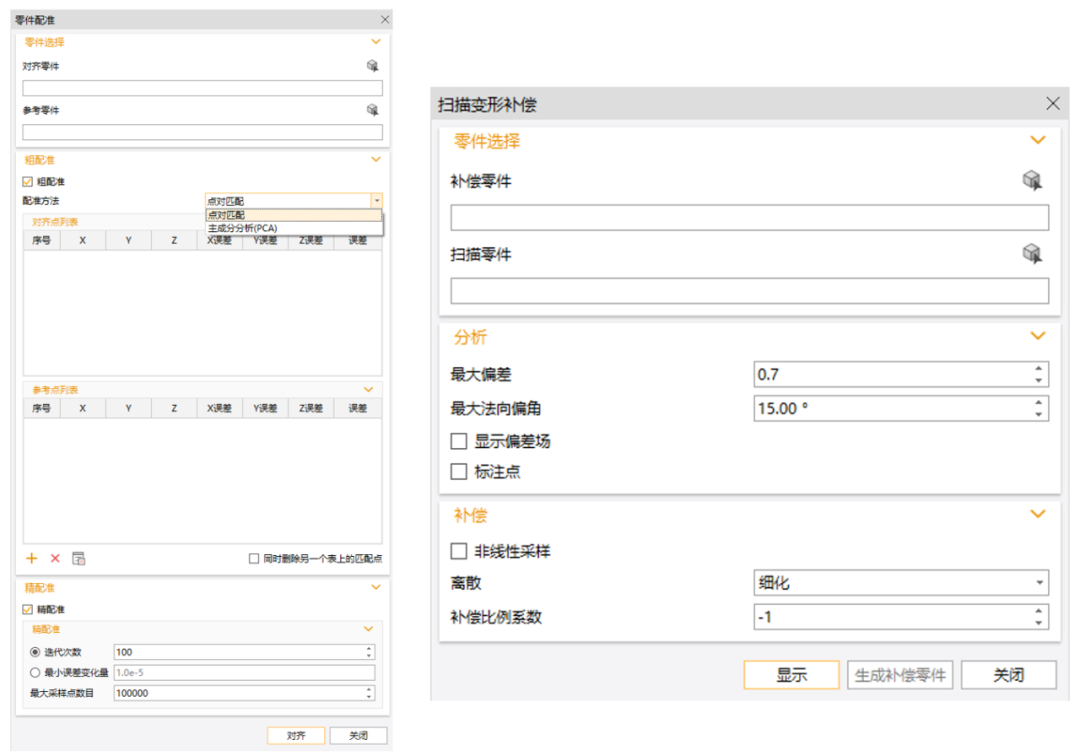Tick the 非线性采样 checkbox

(459, 551)
